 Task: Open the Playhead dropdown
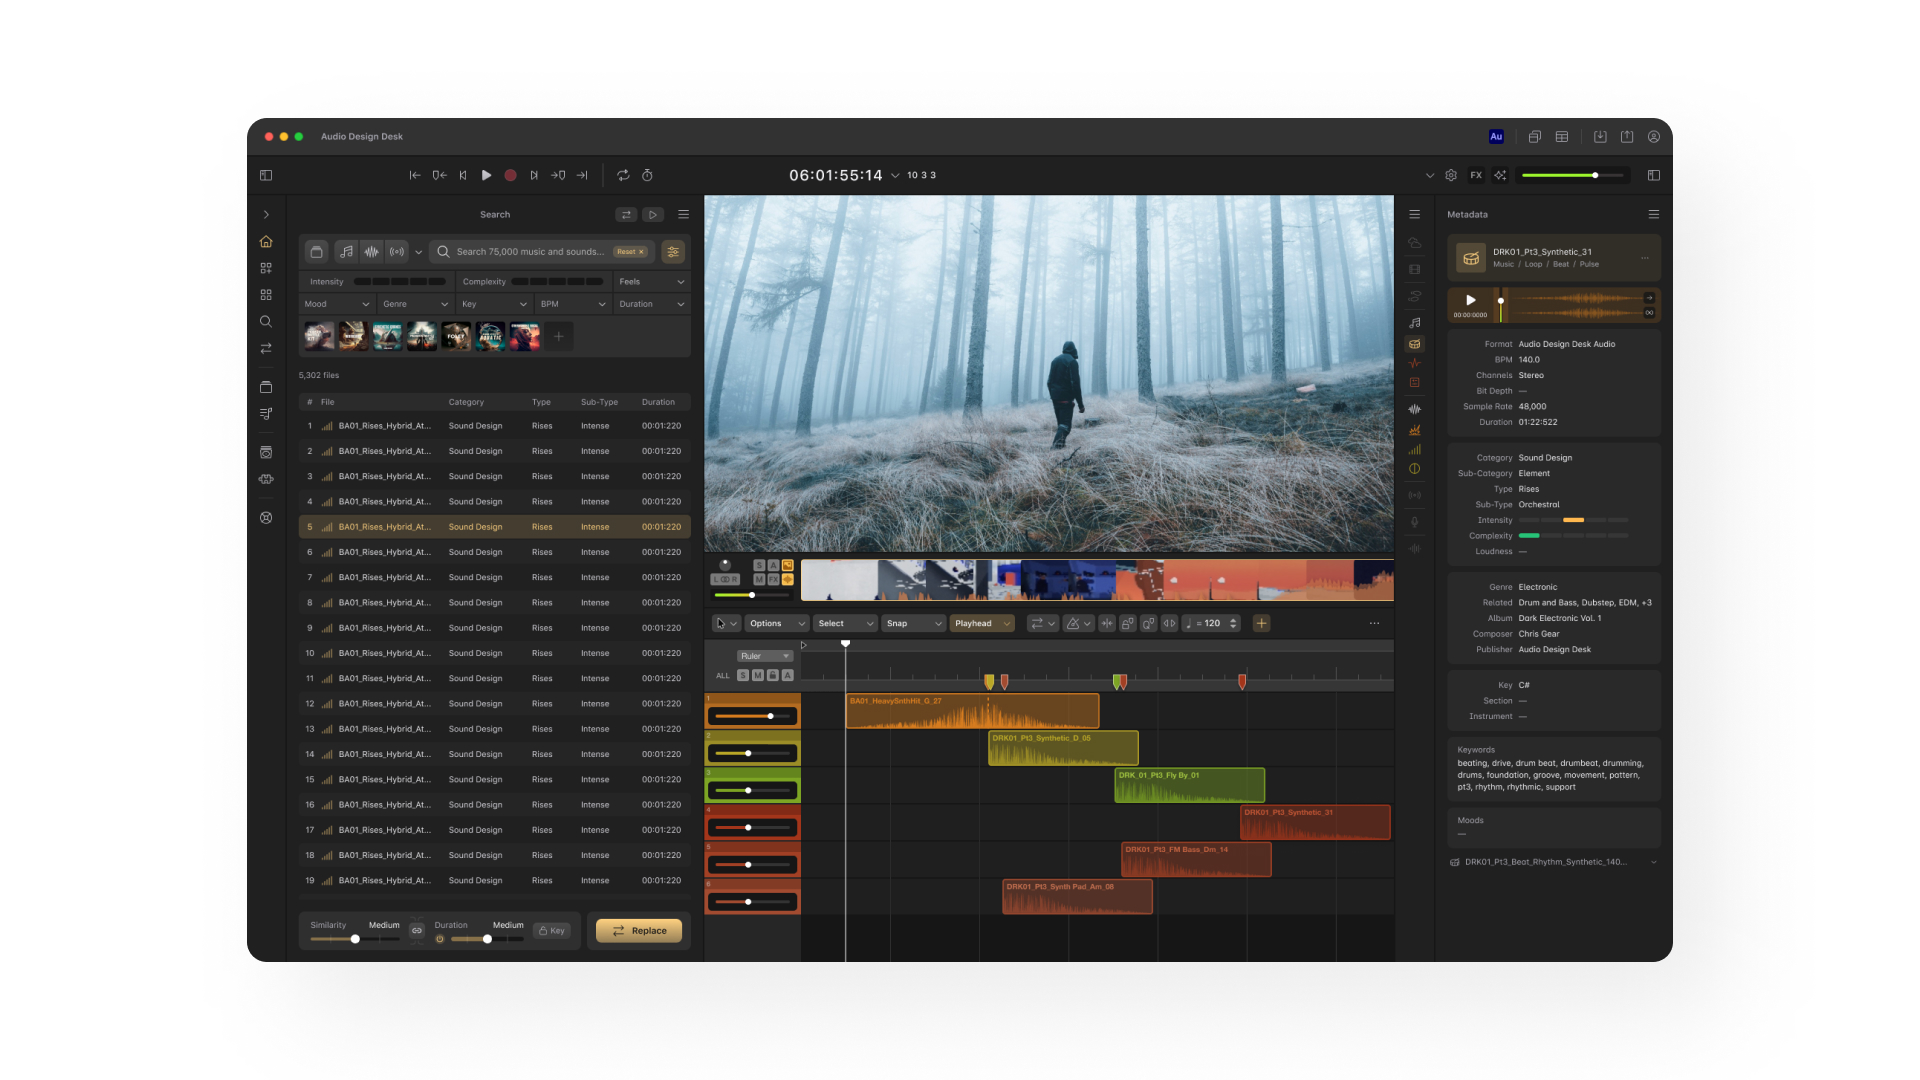click(980, 623)
